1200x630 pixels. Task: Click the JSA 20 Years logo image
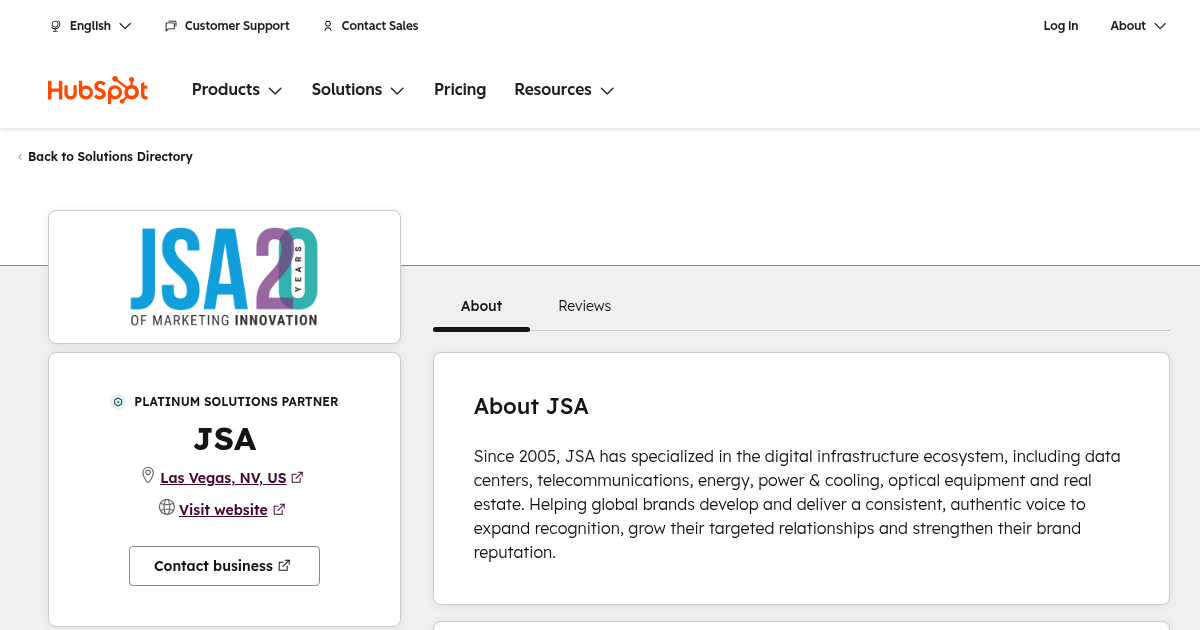click(224, 277)
